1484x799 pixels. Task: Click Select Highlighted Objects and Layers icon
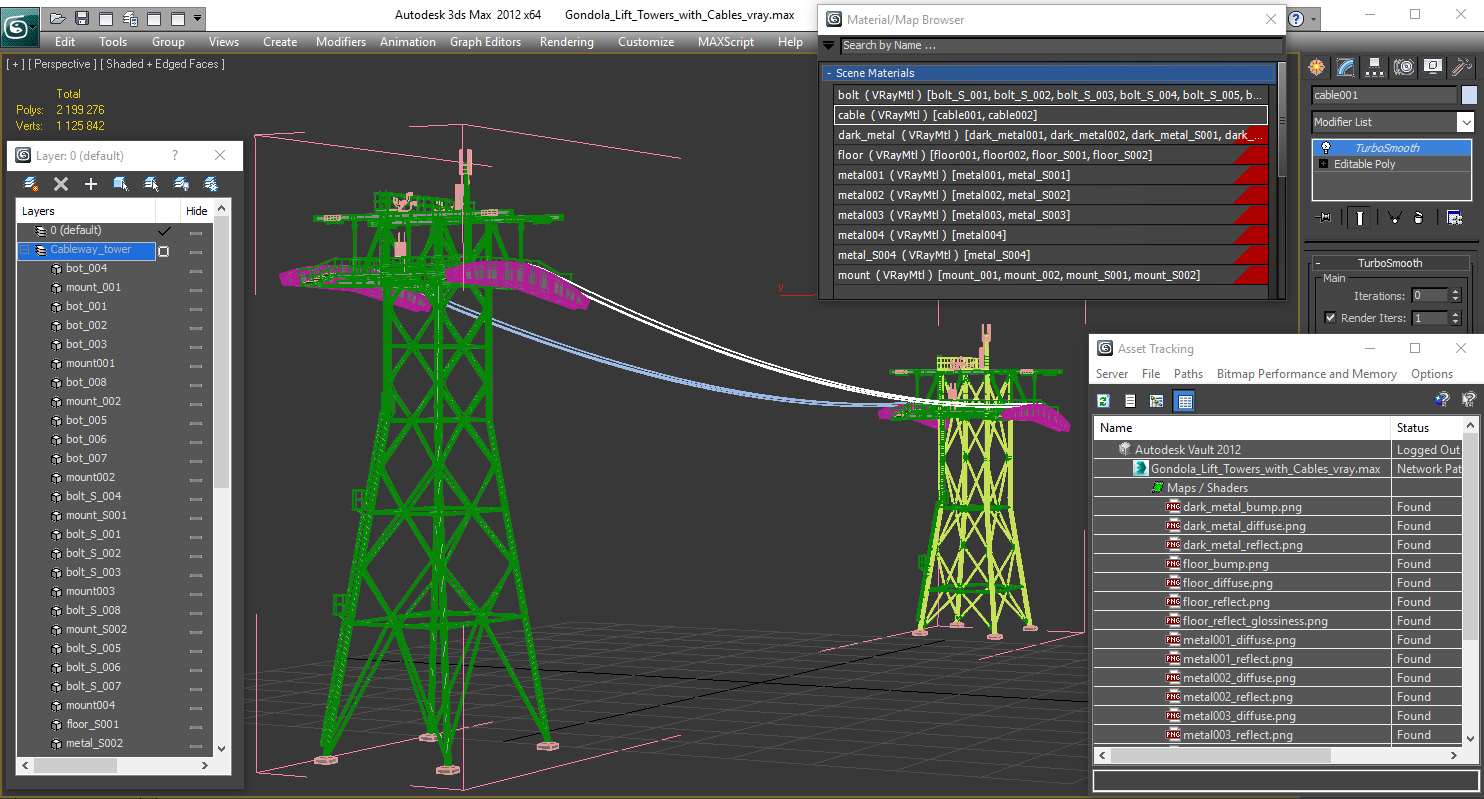[121, 184]
